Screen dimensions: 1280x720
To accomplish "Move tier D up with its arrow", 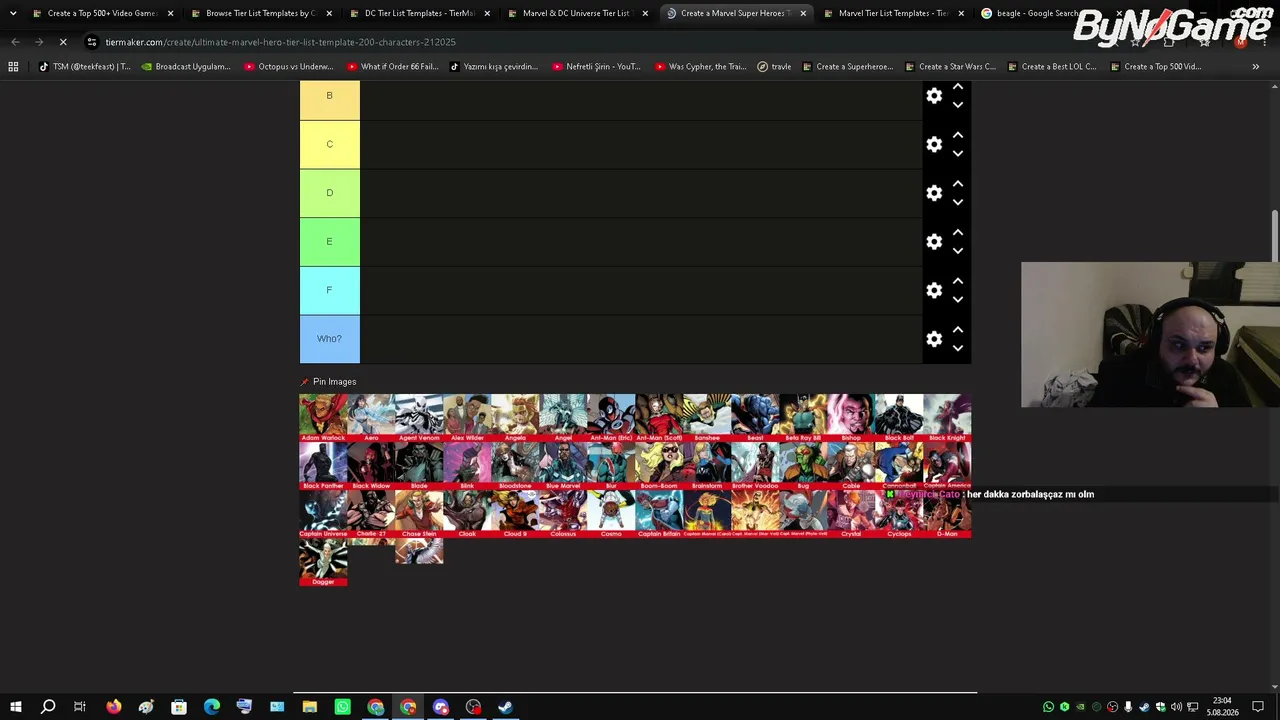I will pos(958,184).
